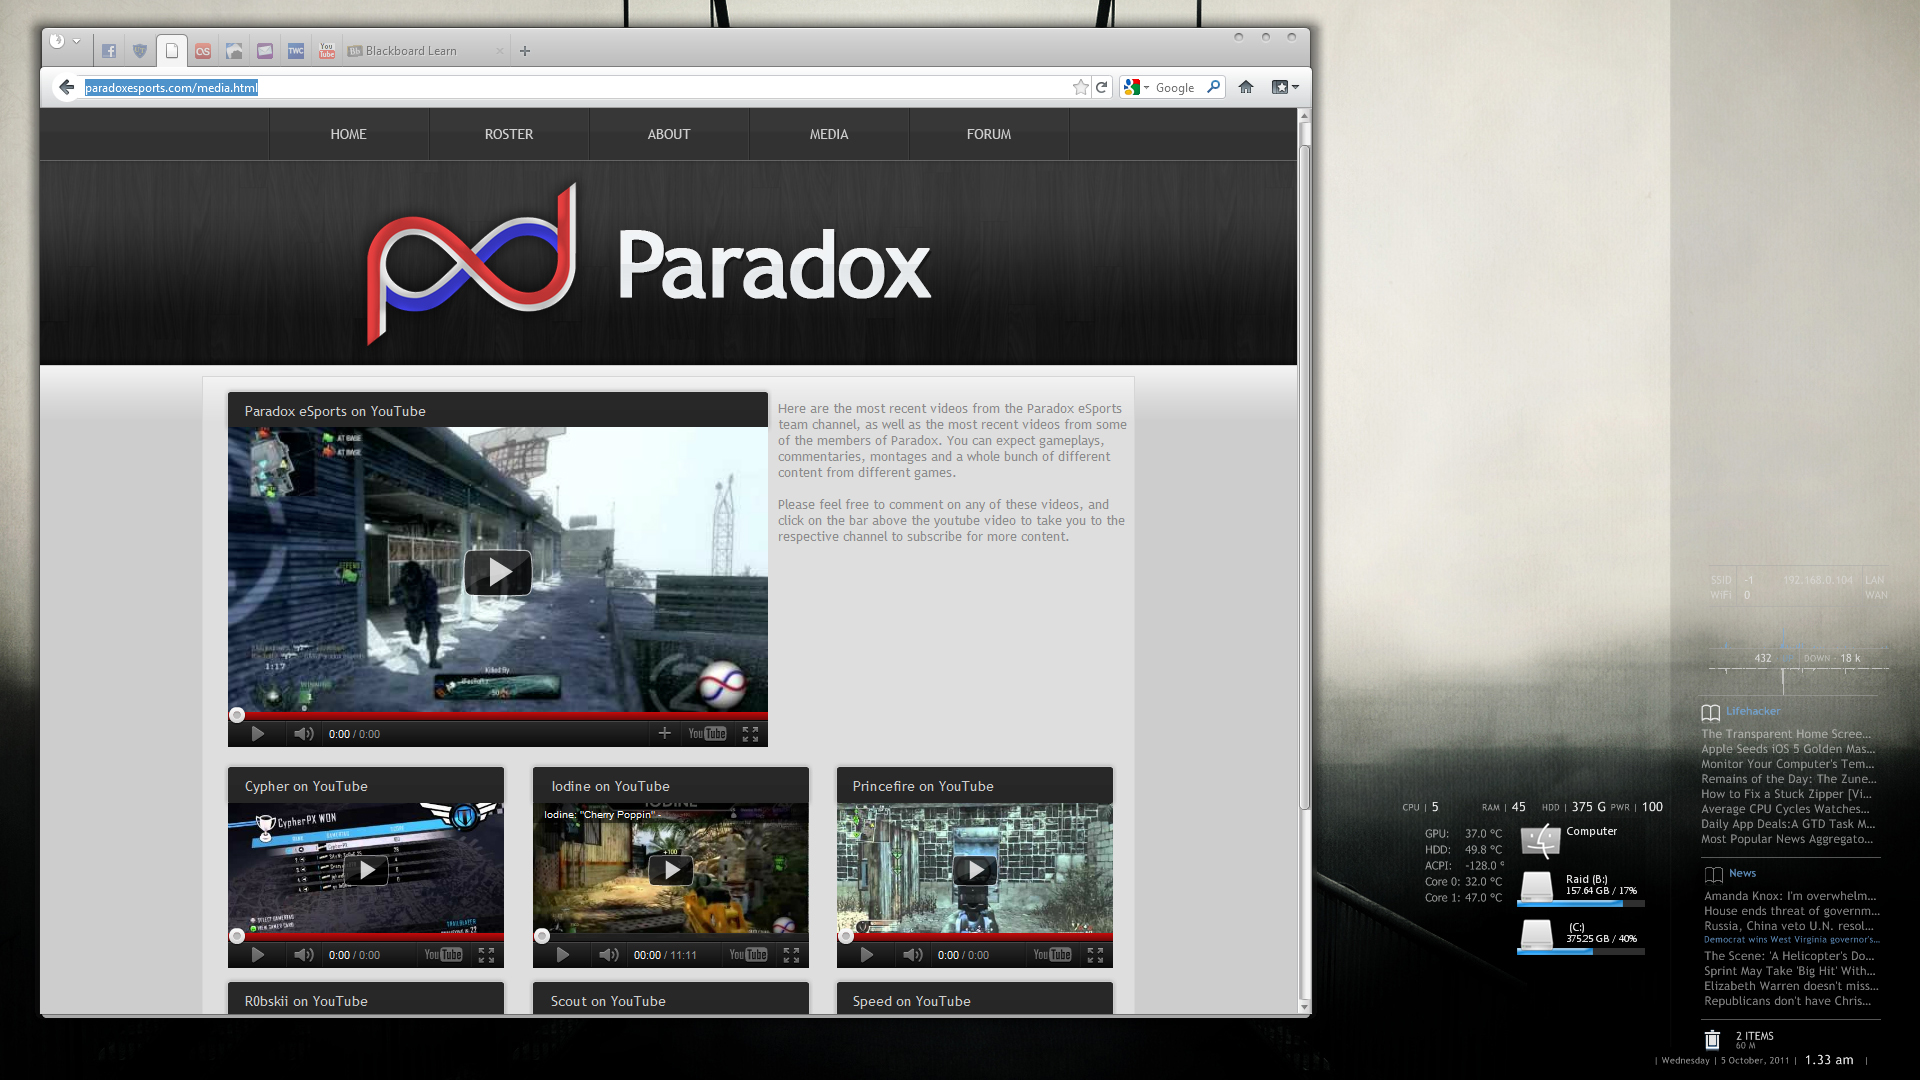
Task: Switch to the TWC pinned tab
Action: pyautogui.click(x=296, y=51)
